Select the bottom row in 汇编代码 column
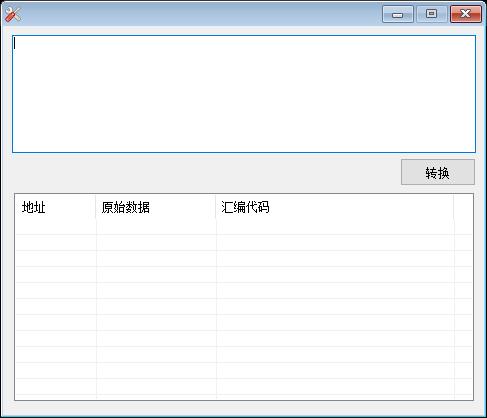 [x=335, y=386]
